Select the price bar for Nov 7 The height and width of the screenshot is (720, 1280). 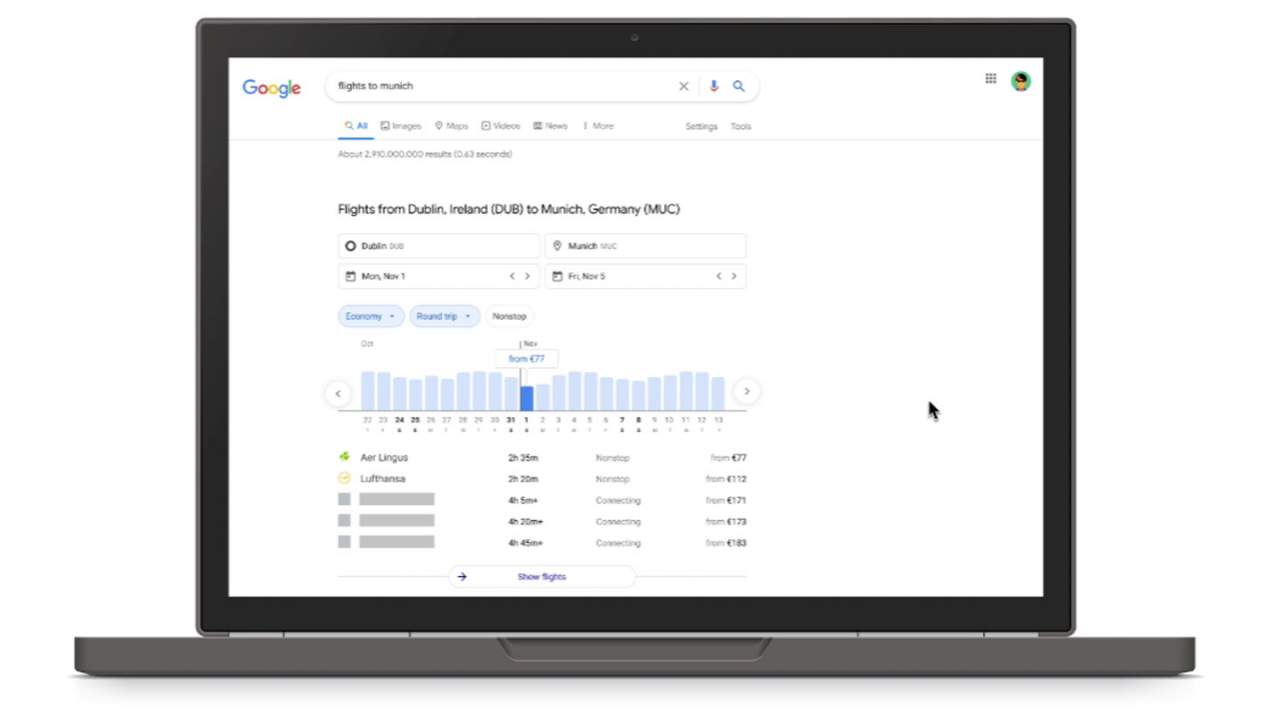622,394
